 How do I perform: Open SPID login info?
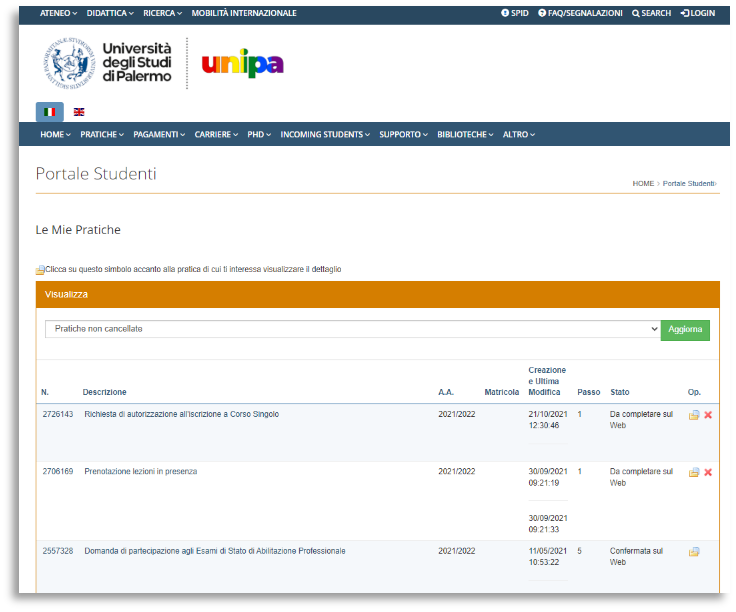click(514, 13)
